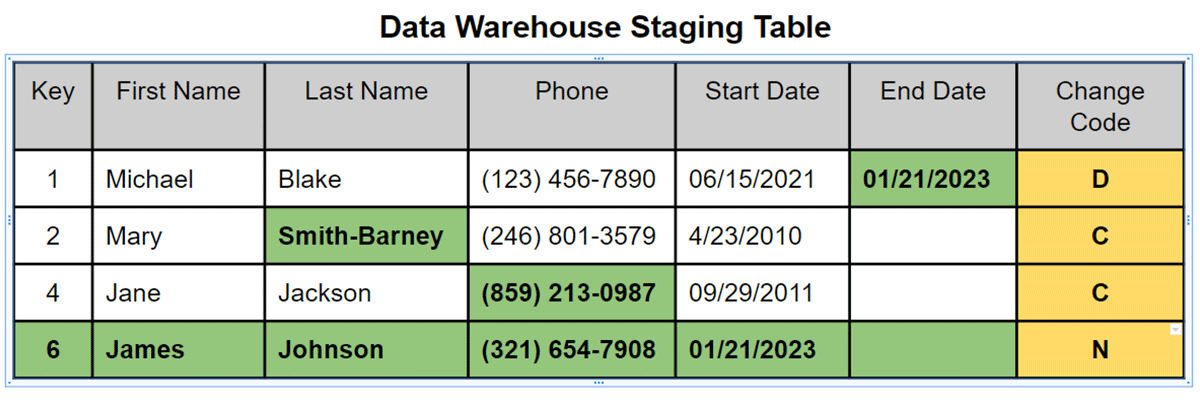The height and width of the screenshot is (403, 1200).
Task: Click the Data Warehouse Staging Table title
Action: 605,27
